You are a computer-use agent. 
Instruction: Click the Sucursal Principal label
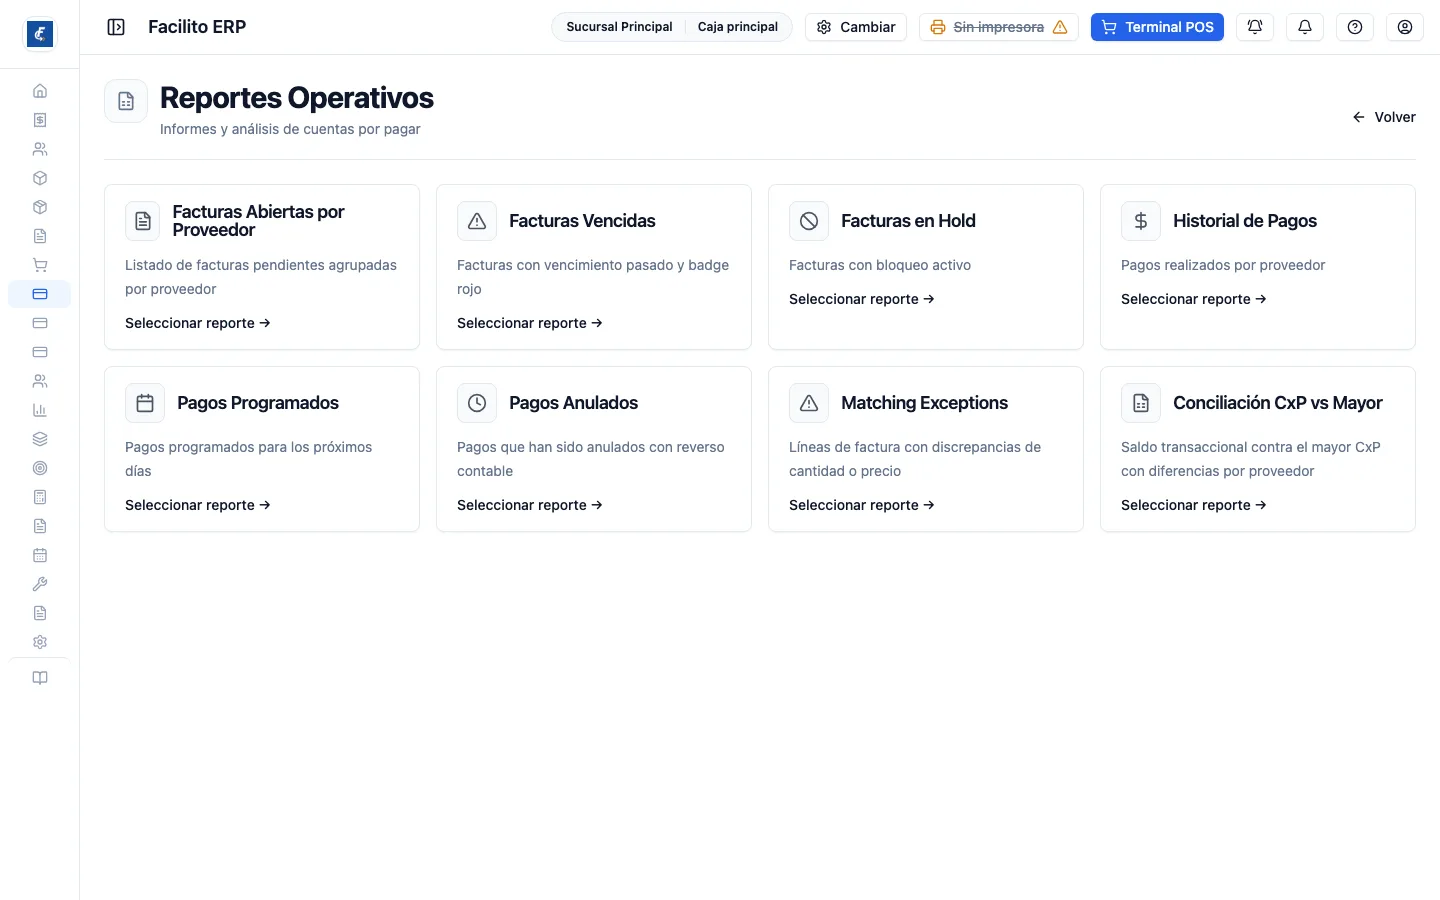619,27
